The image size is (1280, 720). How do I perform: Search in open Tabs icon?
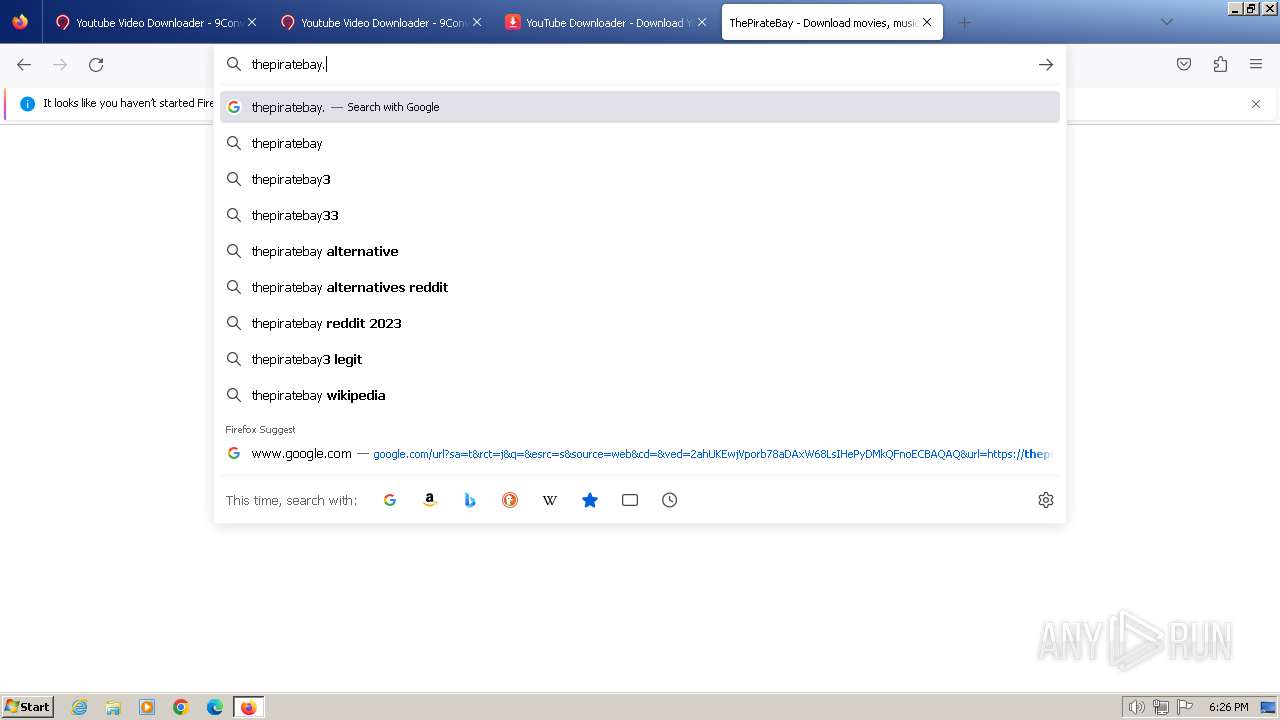pos(630,500)
